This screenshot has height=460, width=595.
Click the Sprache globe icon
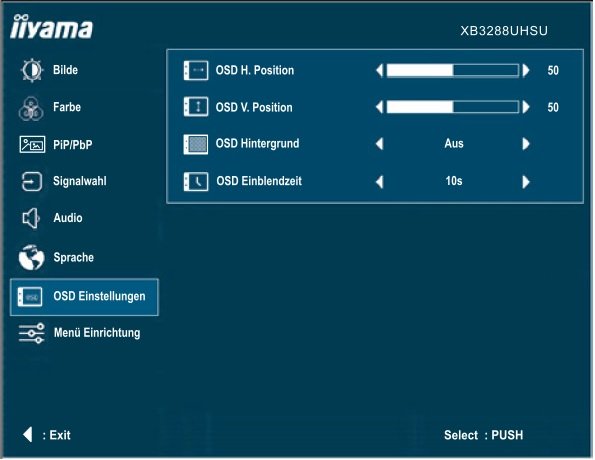tap(31, 257)
